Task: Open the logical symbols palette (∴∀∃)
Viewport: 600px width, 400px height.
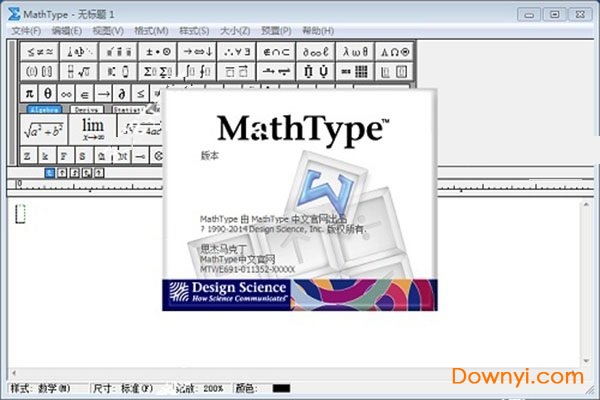Action: point(237,52)
